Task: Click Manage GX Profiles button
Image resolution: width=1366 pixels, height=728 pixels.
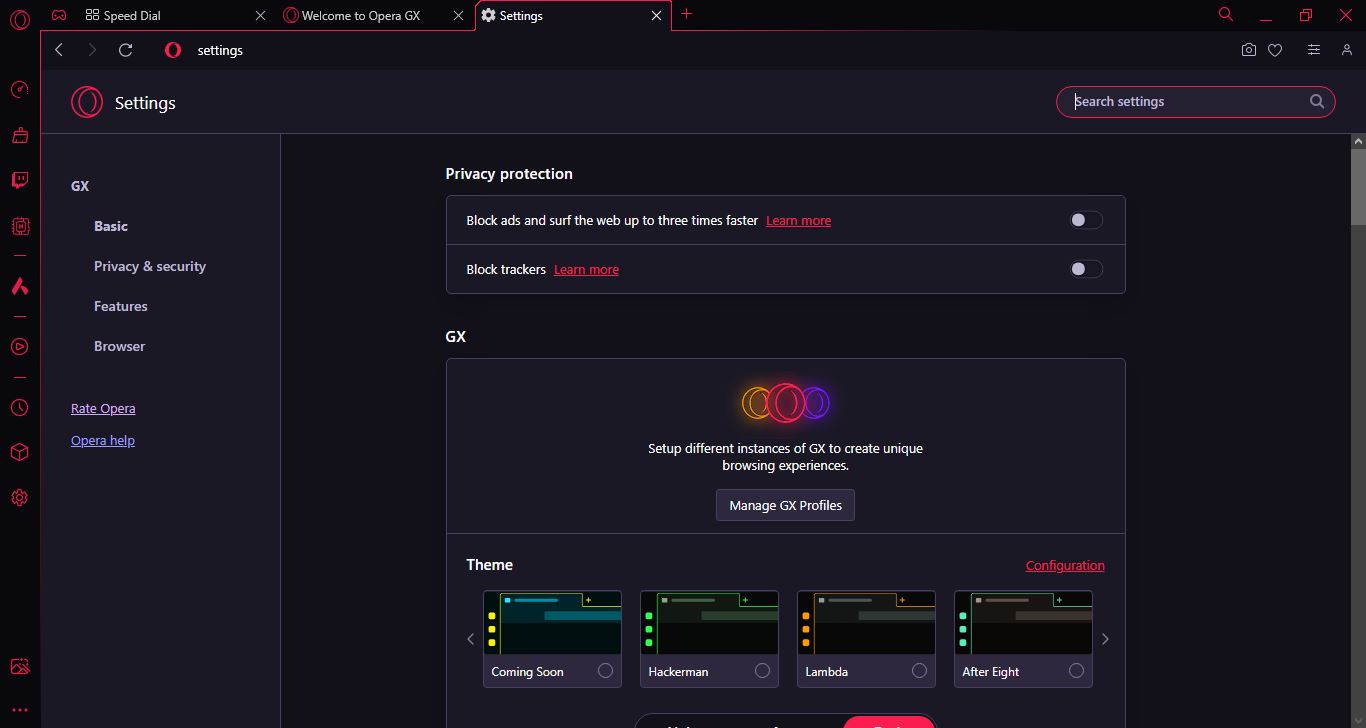Action: click(785, 505)
